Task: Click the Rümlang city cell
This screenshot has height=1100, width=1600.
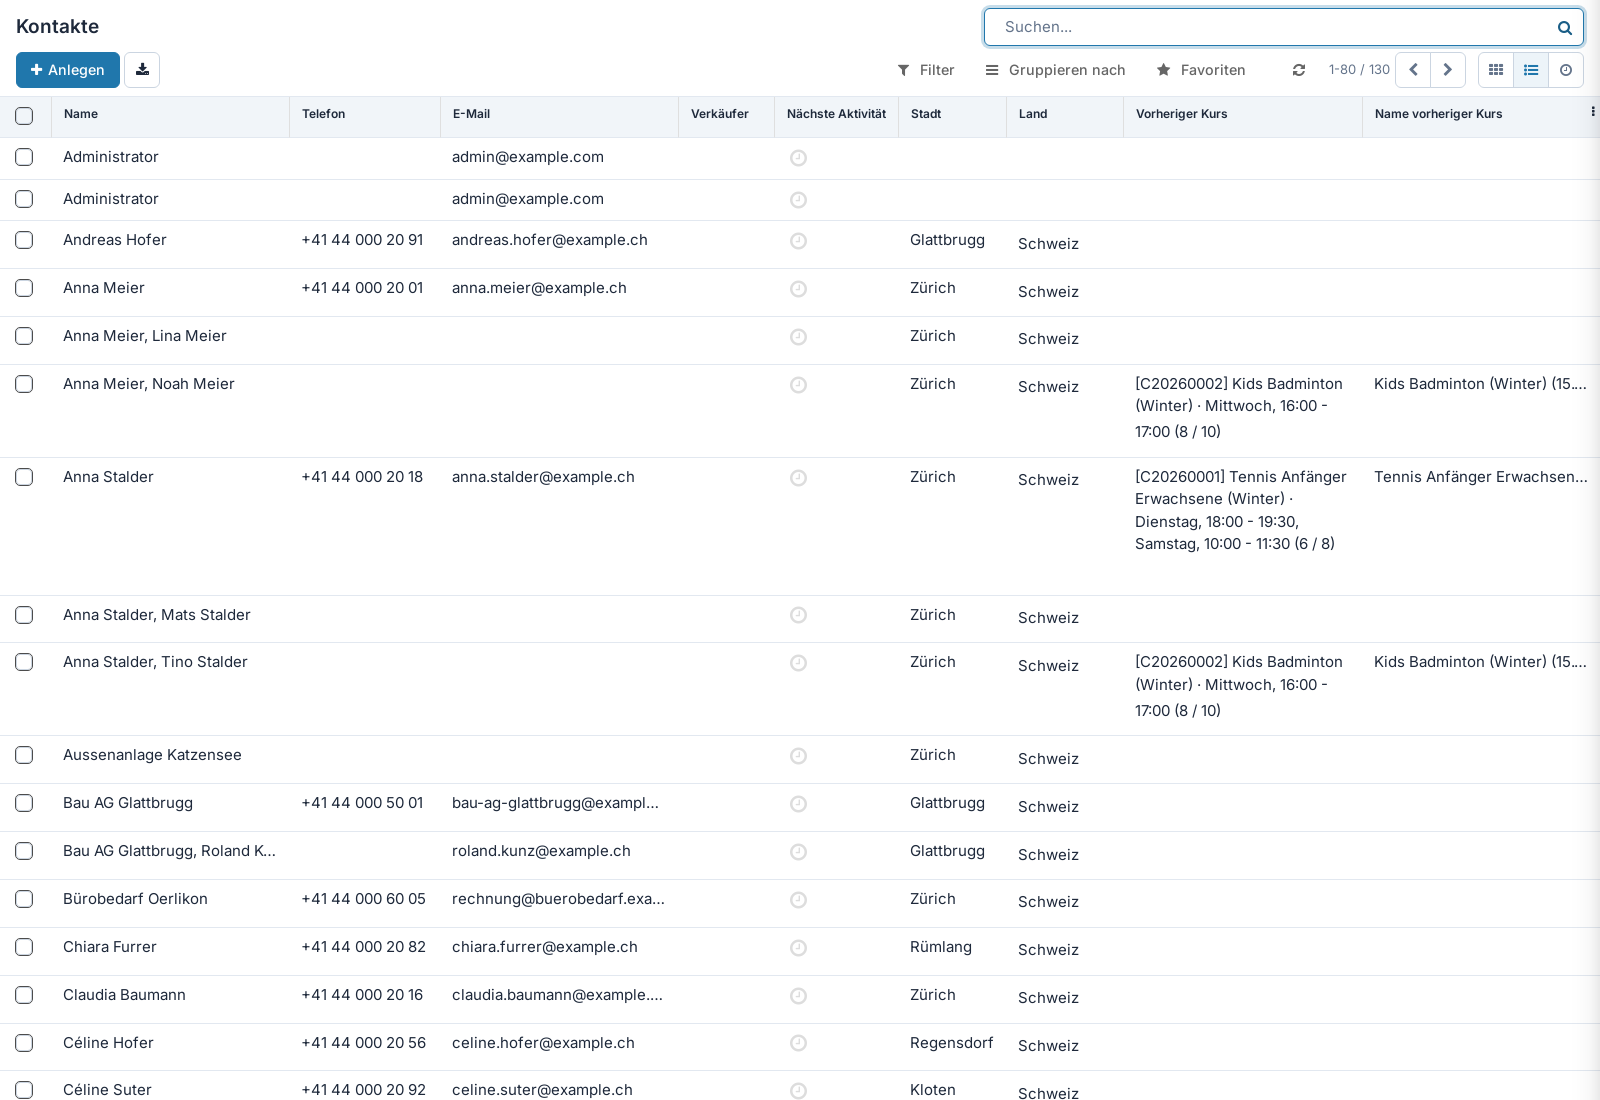Action: (941, 947)
